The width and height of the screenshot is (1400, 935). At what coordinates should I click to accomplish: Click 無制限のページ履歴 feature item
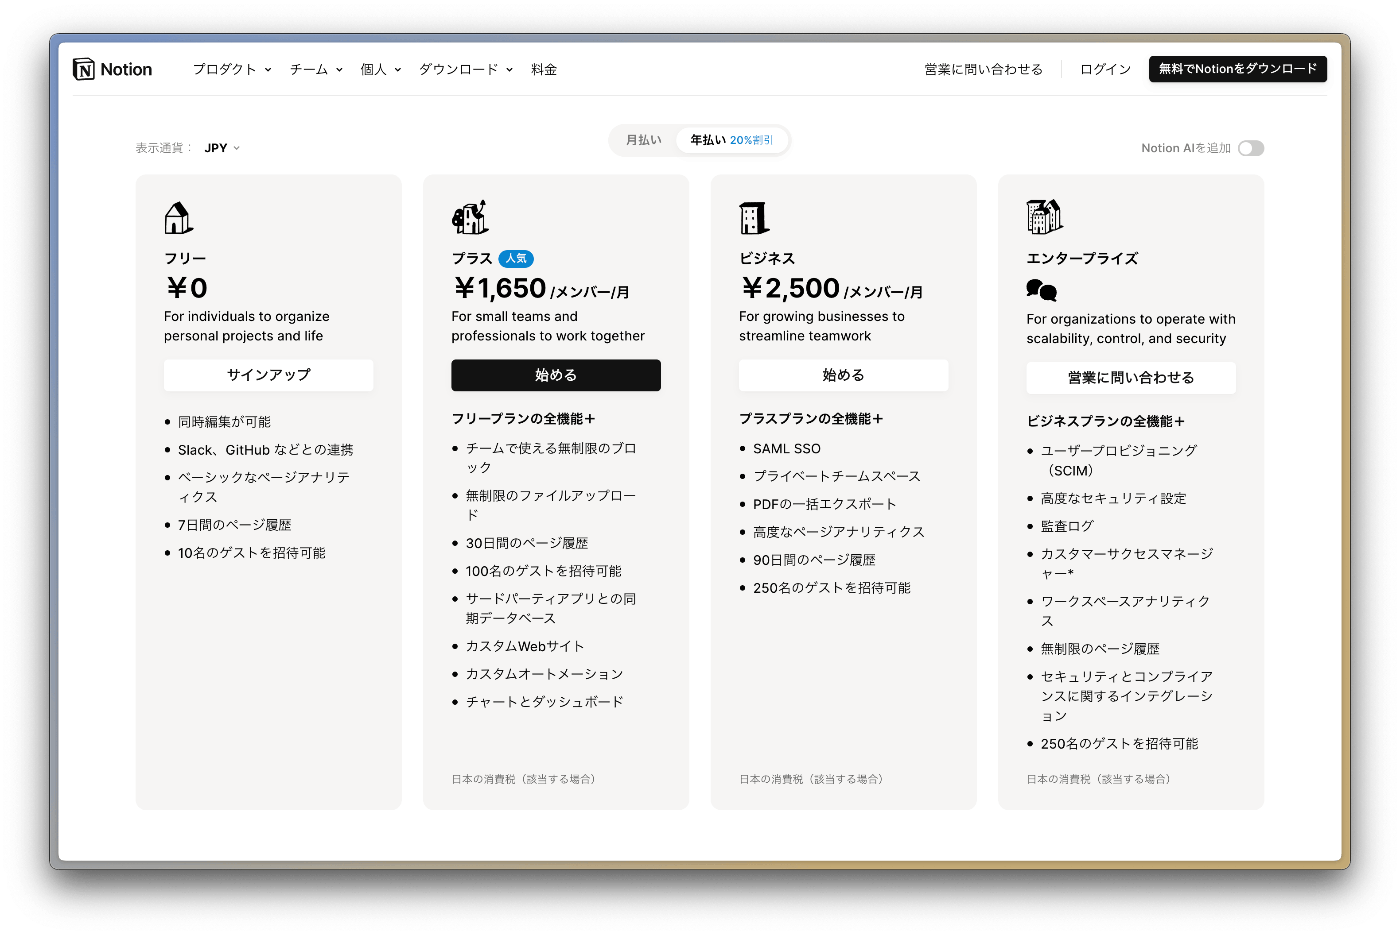click(x=1100, y=649)
